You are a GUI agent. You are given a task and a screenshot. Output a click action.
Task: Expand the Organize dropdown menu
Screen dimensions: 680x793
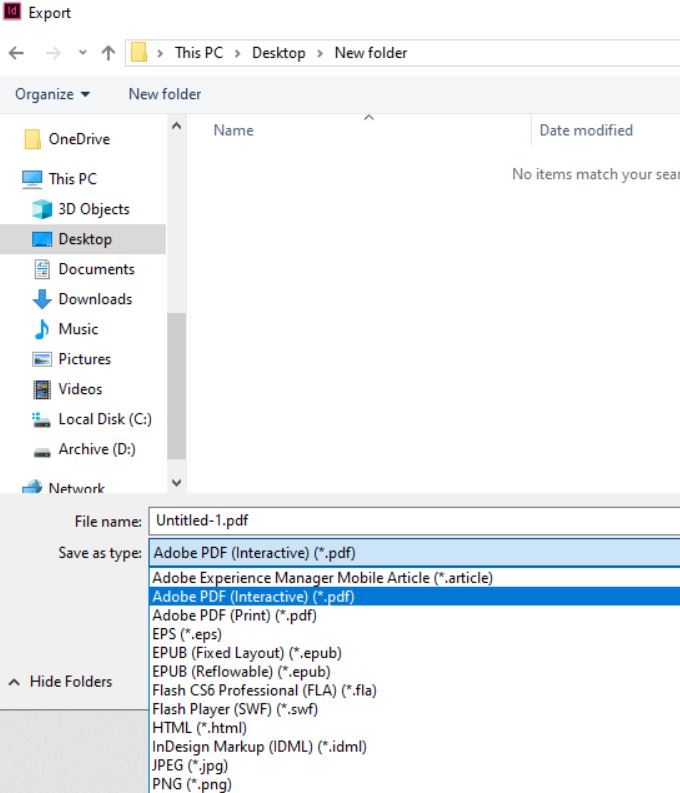pos(52,94)
